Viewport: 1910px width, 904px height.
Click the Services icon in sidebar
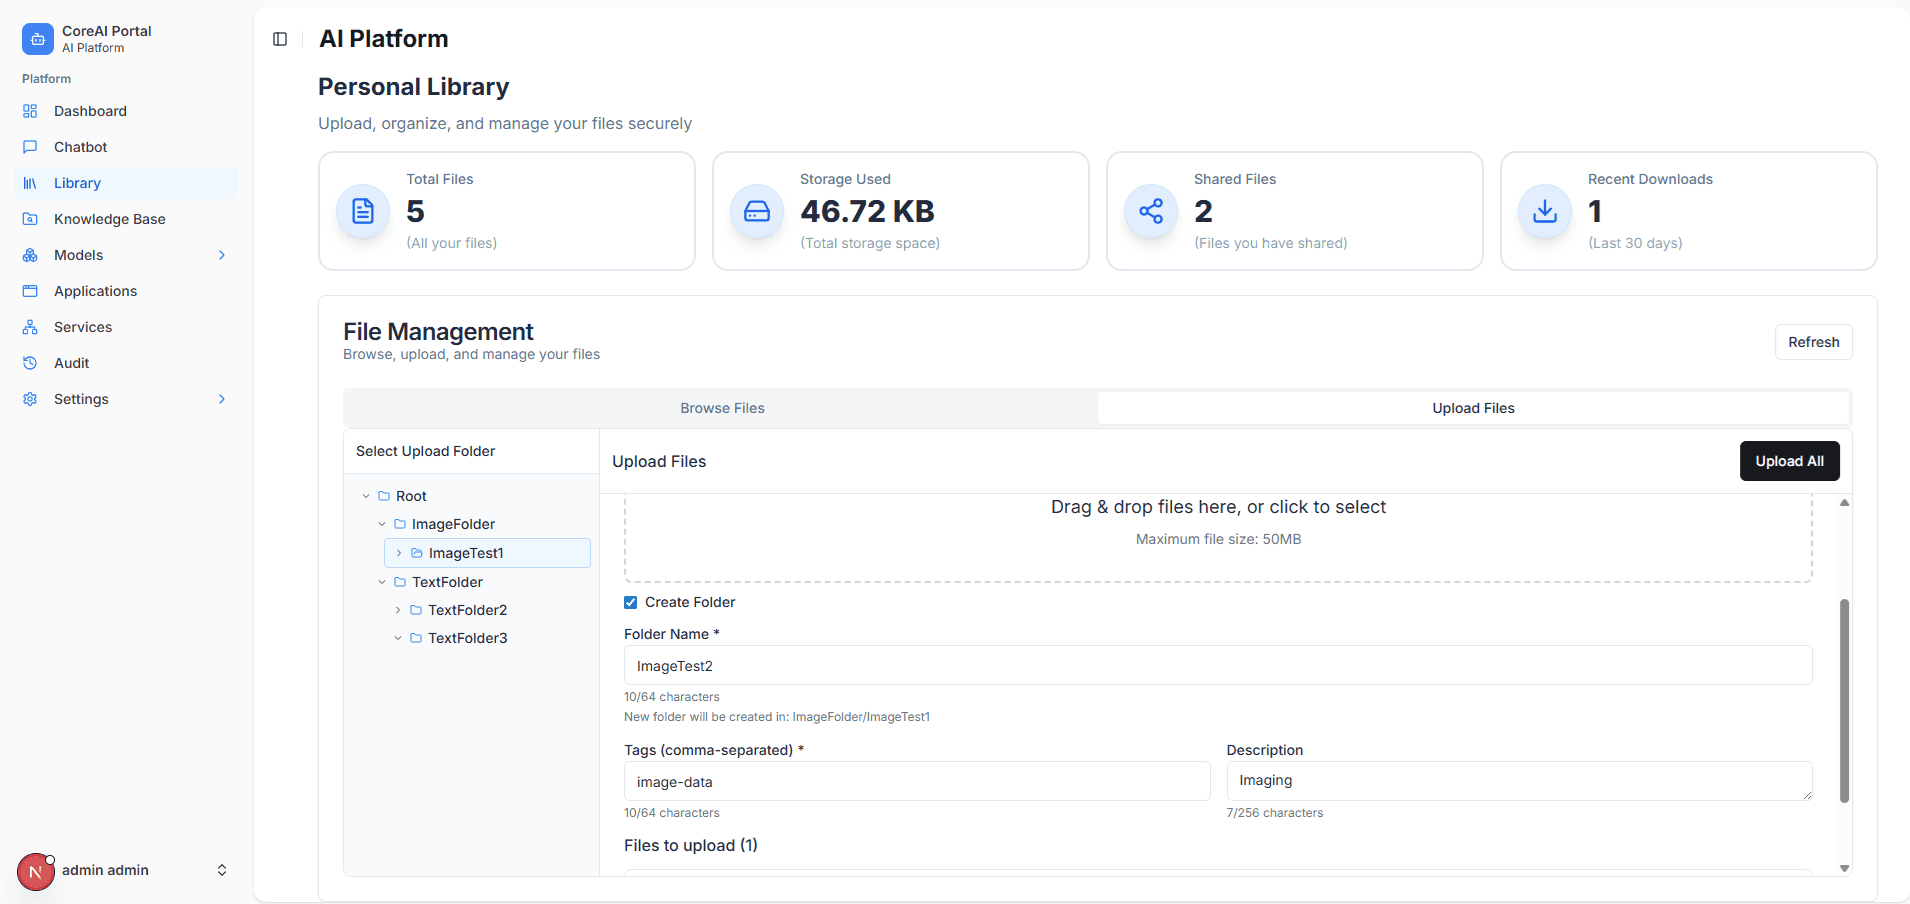30,327
